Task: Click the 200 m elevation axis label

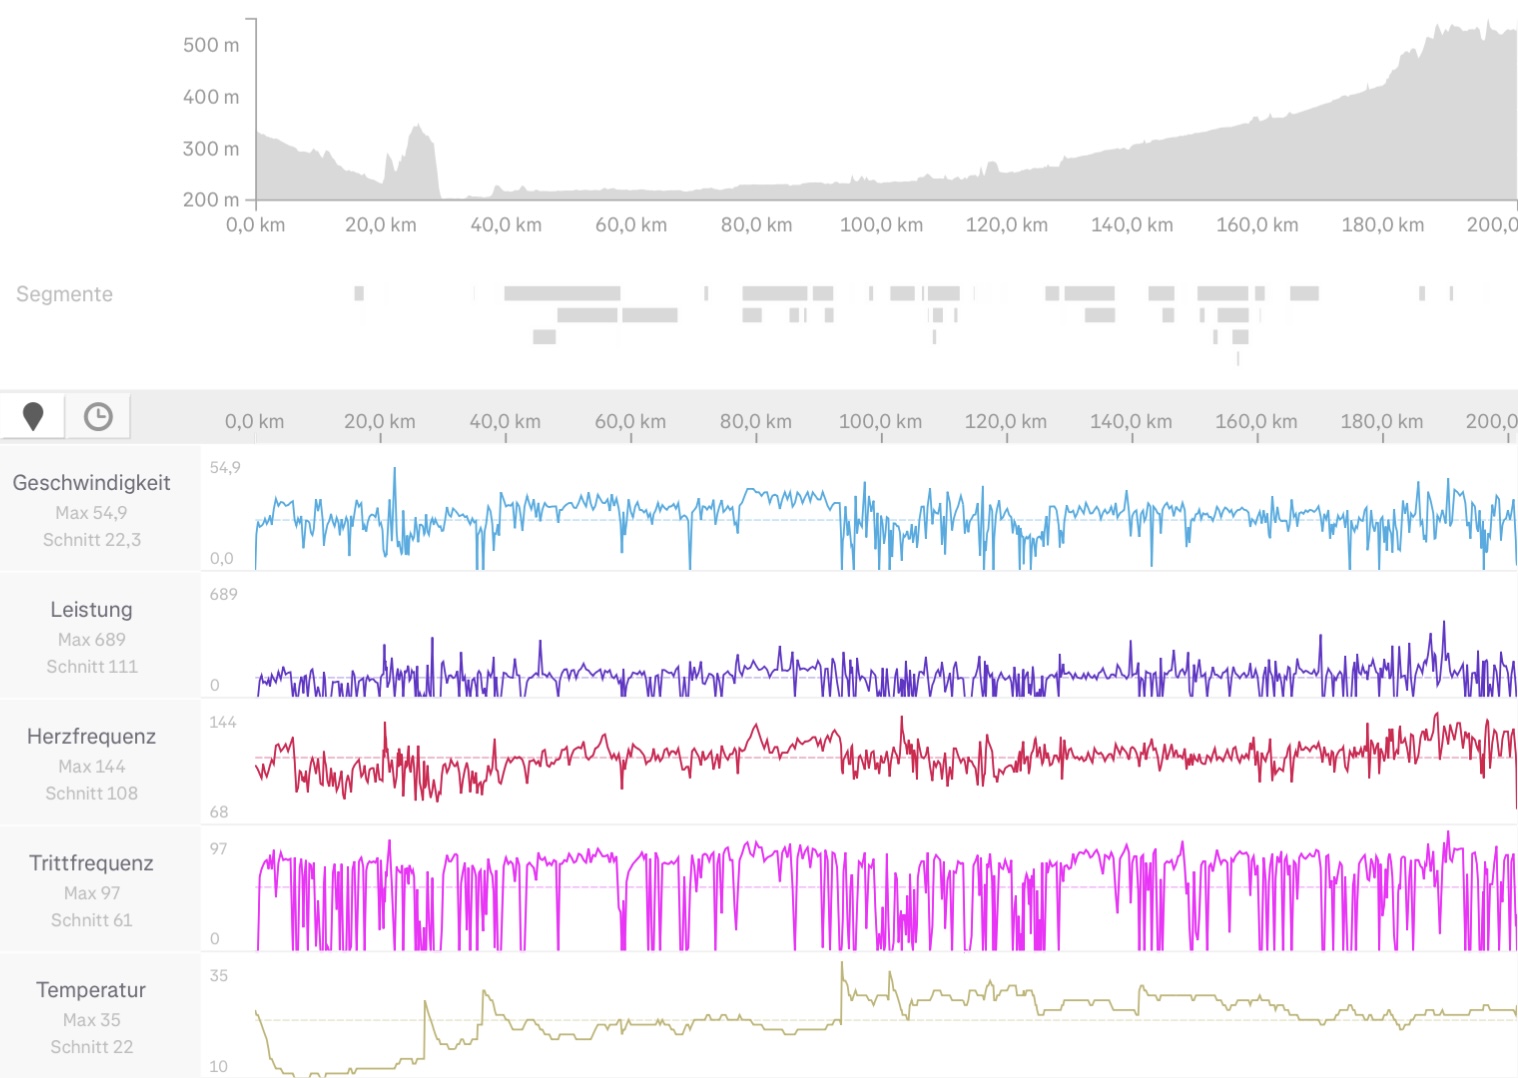Action: 211,200
